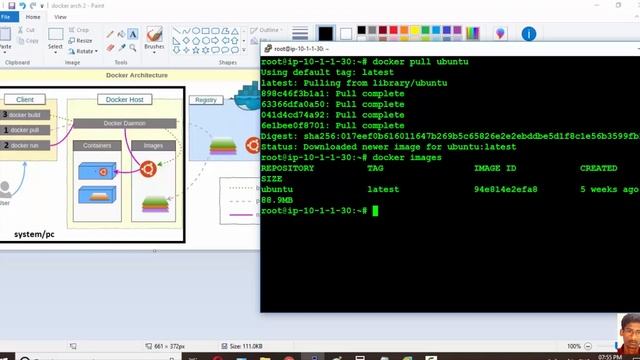The image size is (640, 360).
Task: Open the shape Outline dropdown
Action: 266,30
